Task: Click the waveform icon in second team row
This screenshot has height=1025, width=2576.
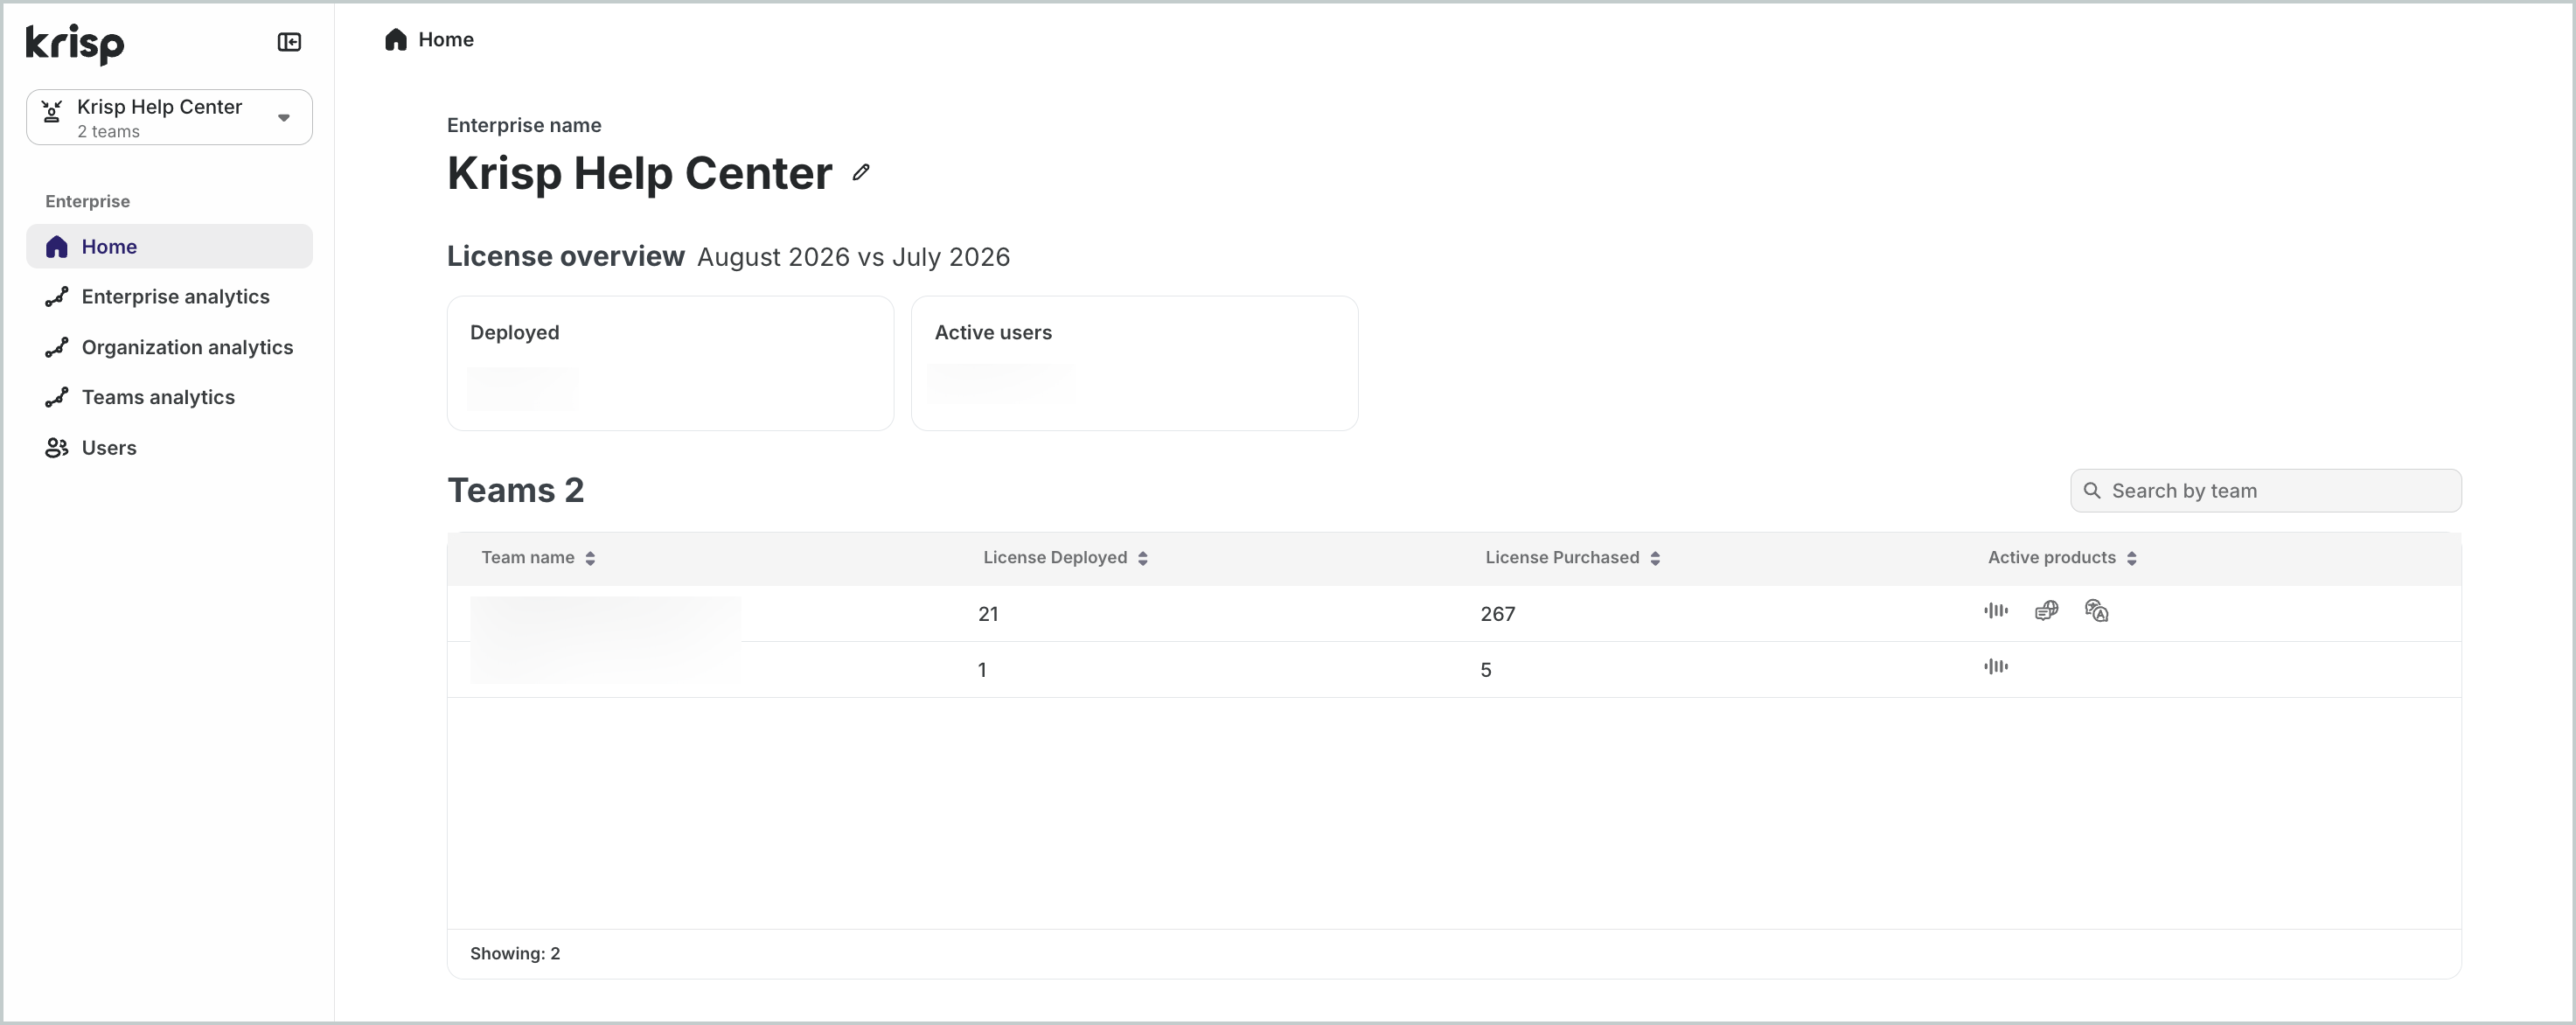Action: (x=1996, y=667)
